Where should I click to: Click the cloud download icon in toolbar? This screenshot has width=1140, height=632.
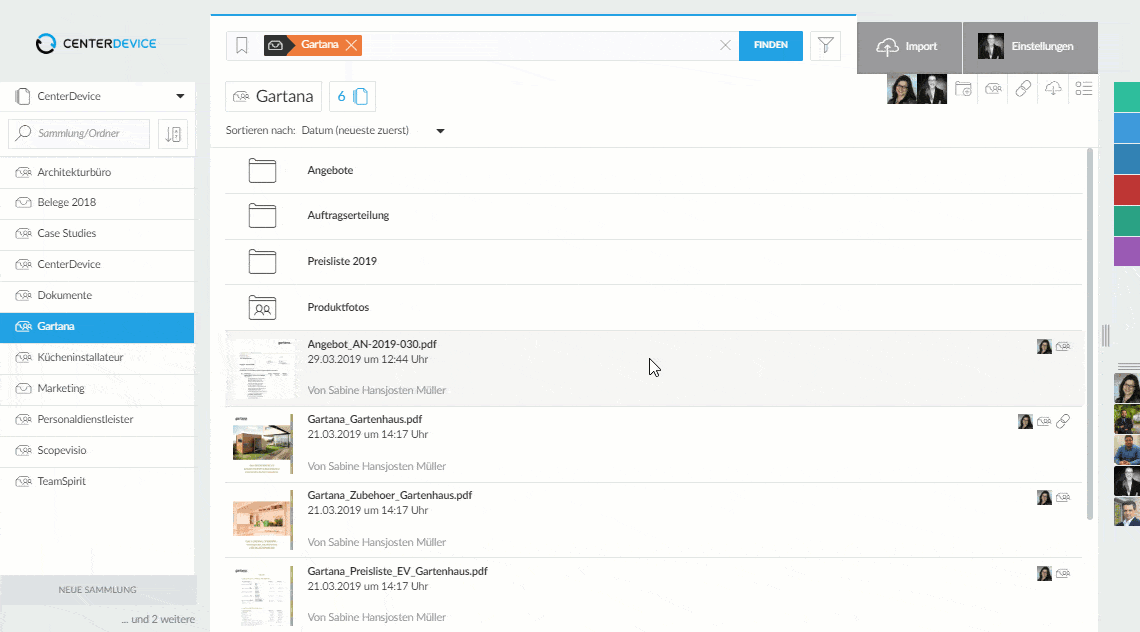pos(1053,89)
